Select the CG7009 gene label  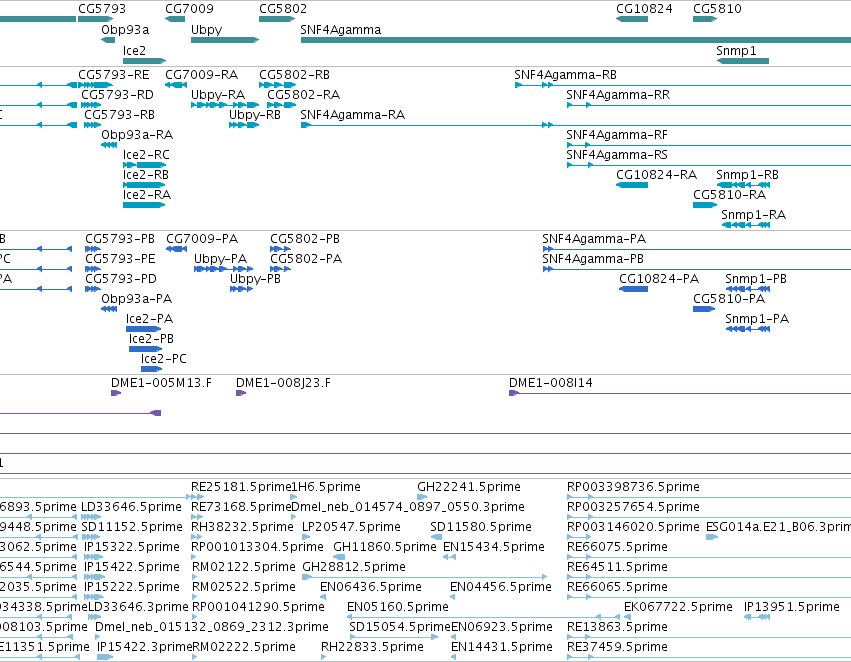tap(189, 9)
